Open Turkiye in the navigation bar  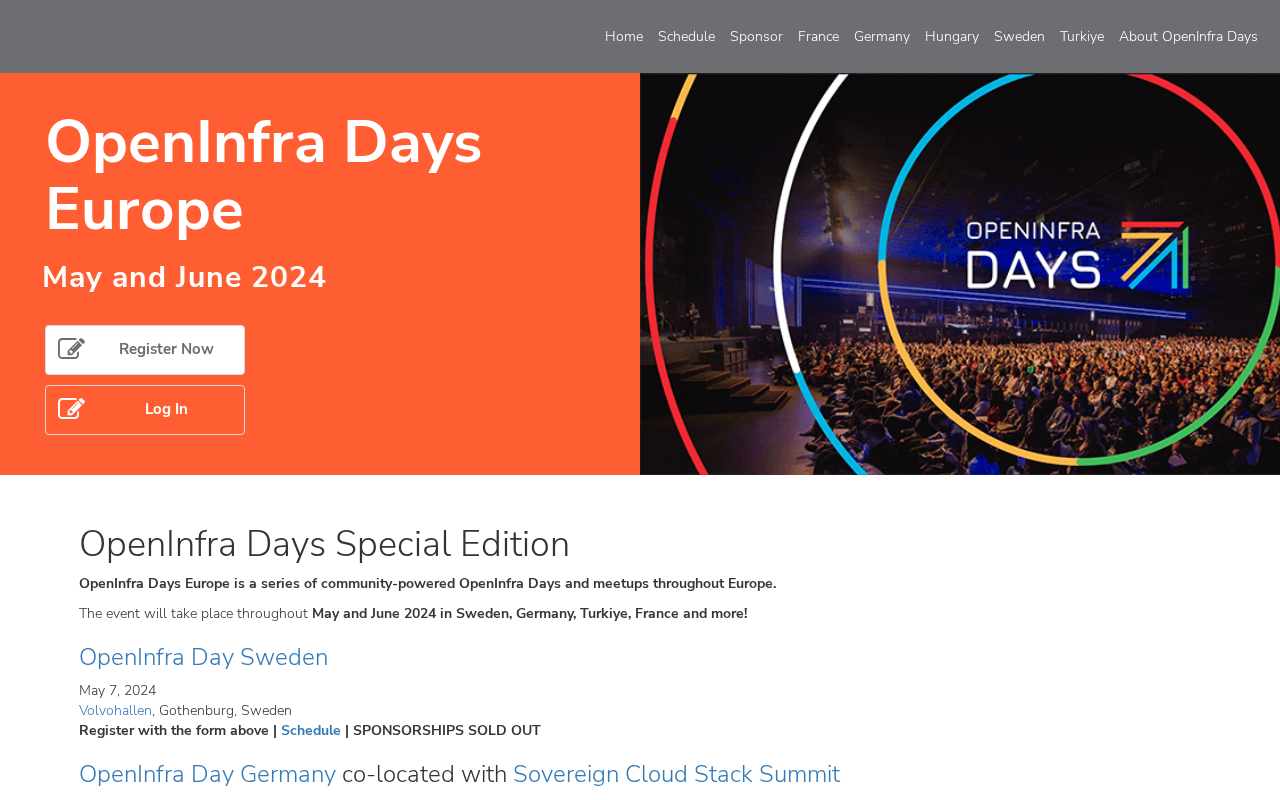(1081, 37)
